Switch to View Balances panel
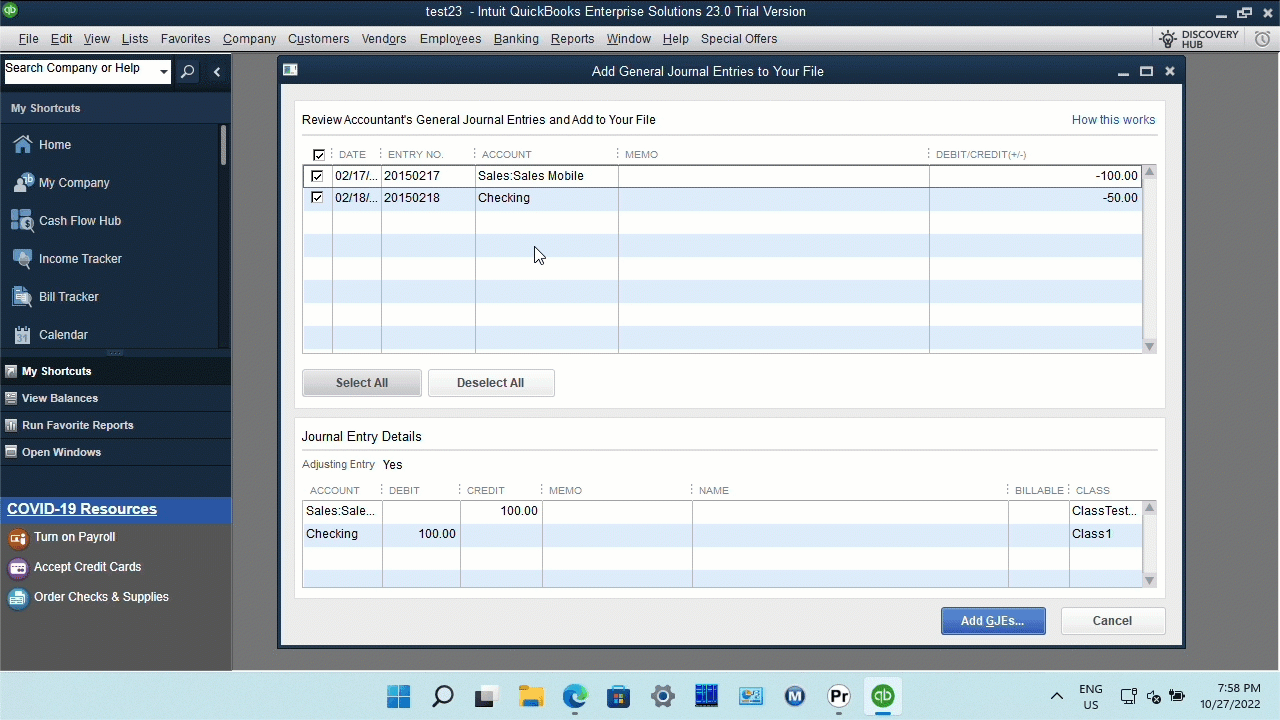Image resolution: width=1280 pixels, height=720 pixels. [x=115, y=398]
